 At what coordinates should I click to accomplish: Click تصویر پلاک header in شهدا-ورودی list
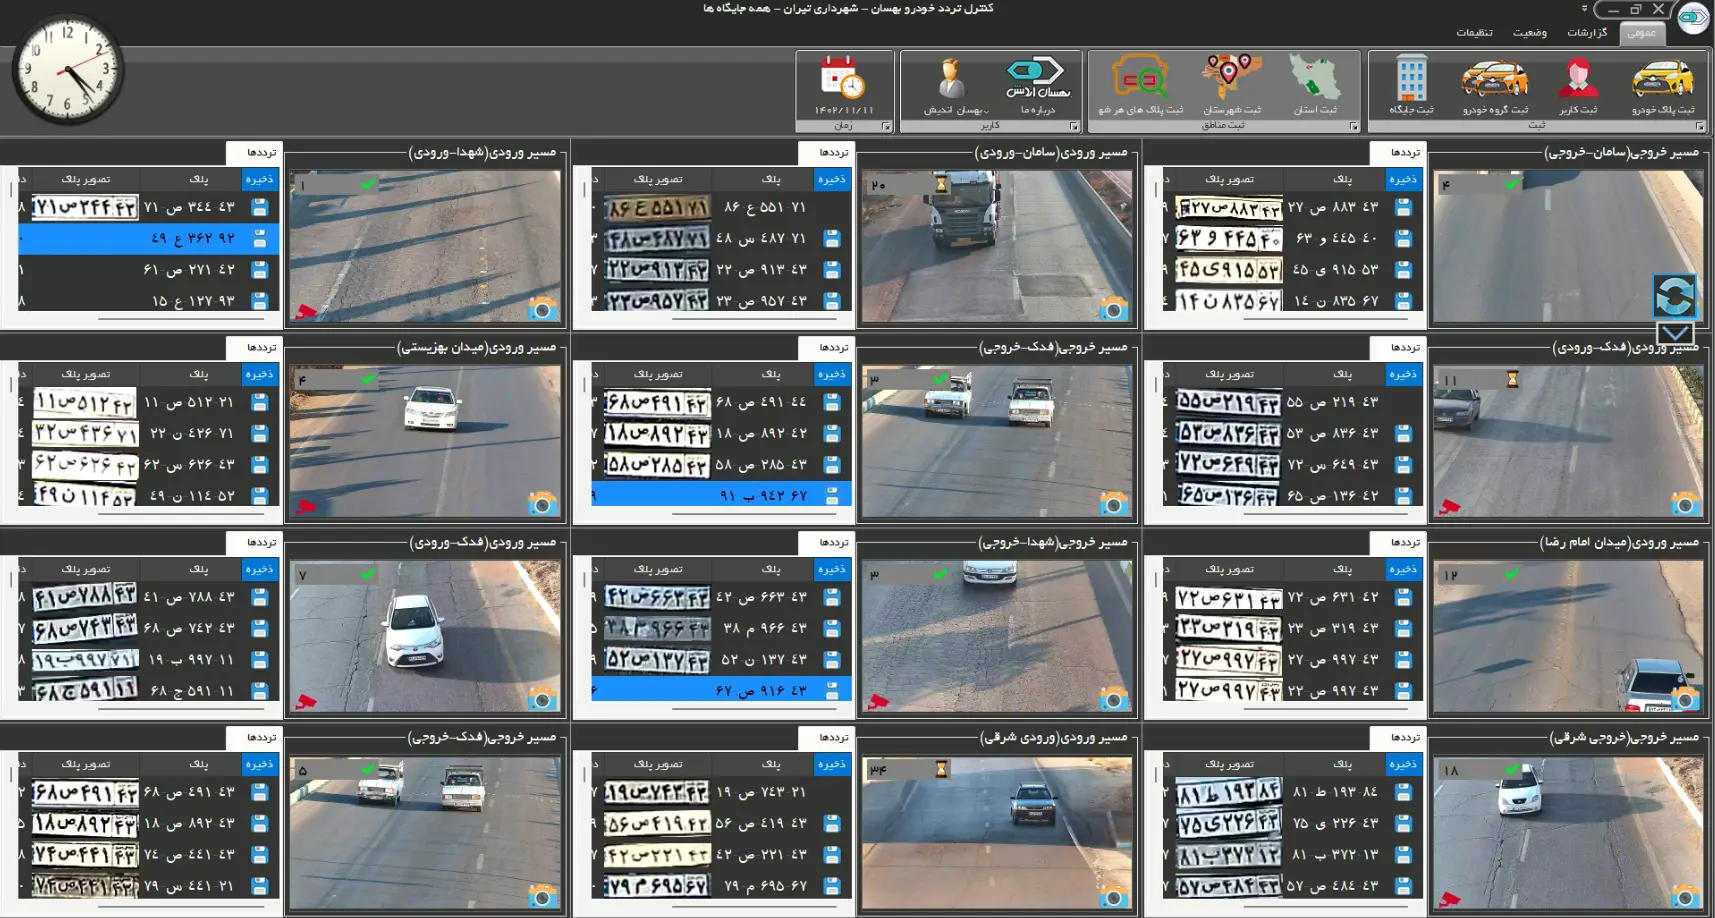point(86,179)
